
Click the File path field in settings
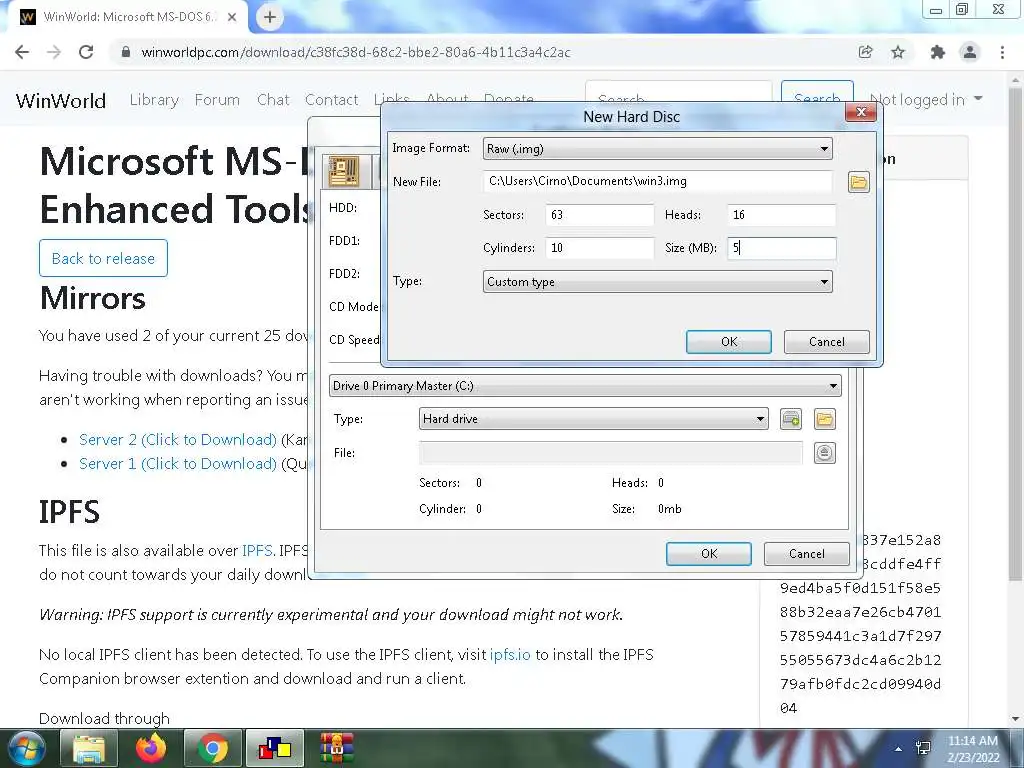point(611,453)
